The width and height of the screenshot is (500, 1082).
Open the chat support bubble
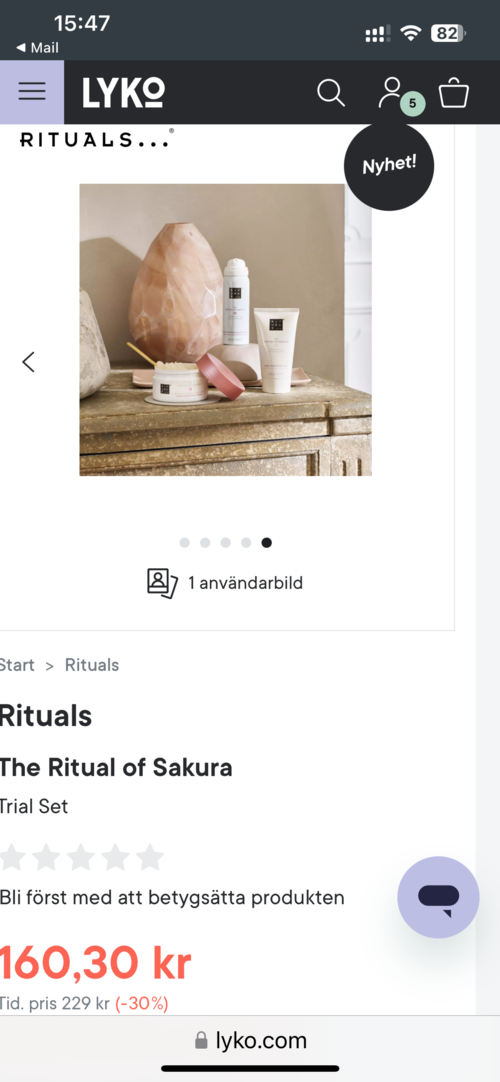[438, 897]
